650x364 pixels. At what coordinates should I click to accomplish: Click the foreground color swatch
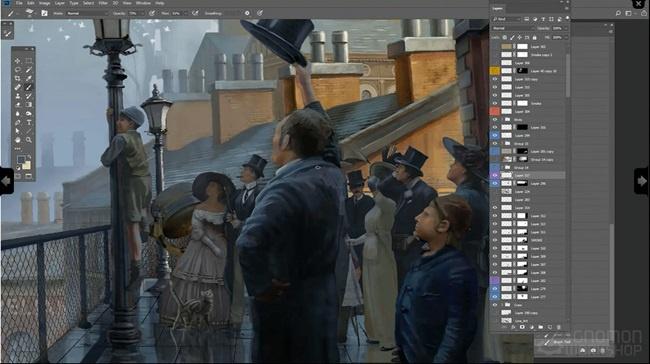click(21, 160)
